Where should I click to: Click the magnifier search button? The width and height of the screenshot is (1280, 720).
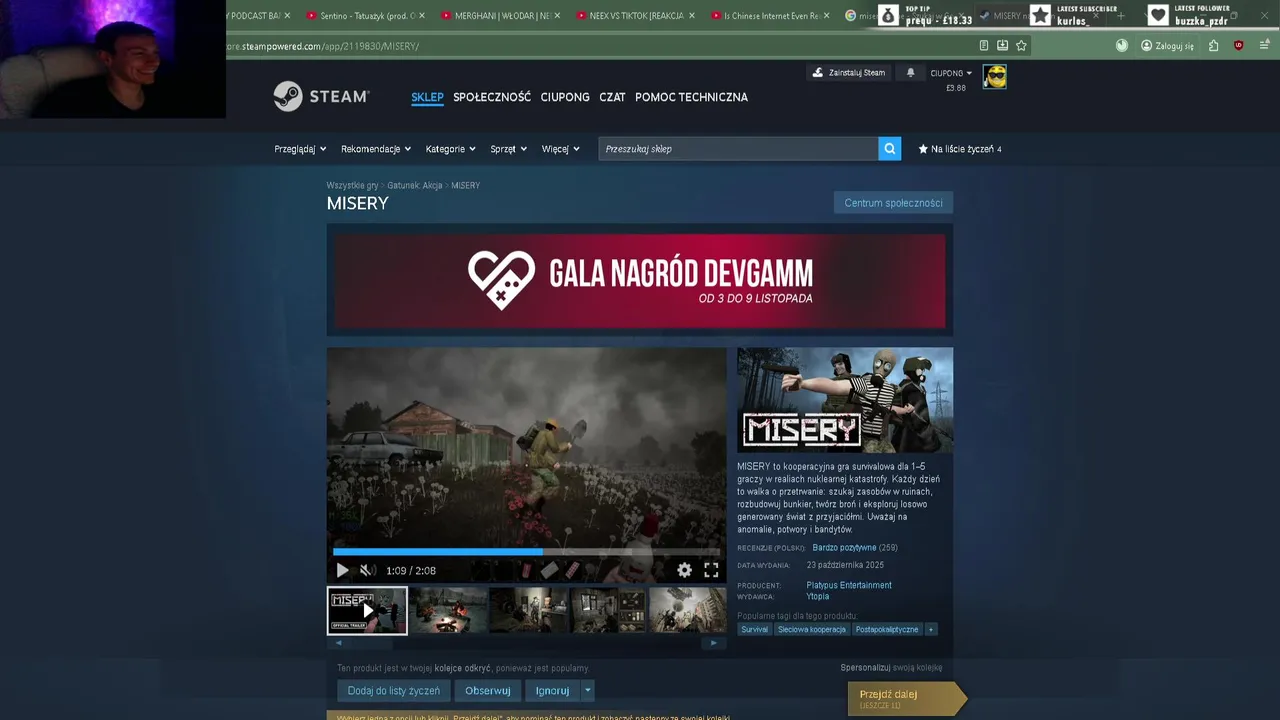tap(889, 149)
